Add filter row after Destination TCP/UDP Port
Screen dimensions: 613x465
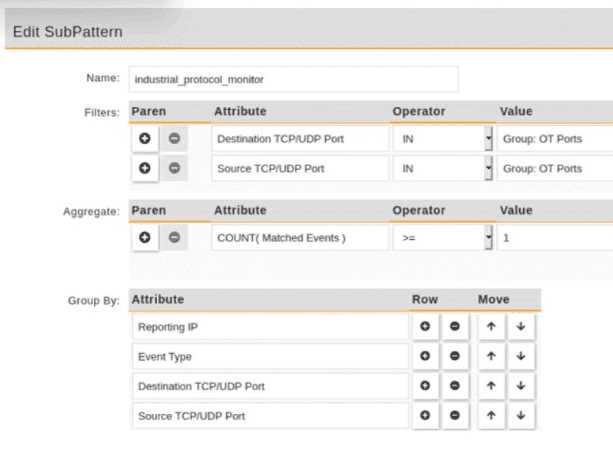[145, 138]
